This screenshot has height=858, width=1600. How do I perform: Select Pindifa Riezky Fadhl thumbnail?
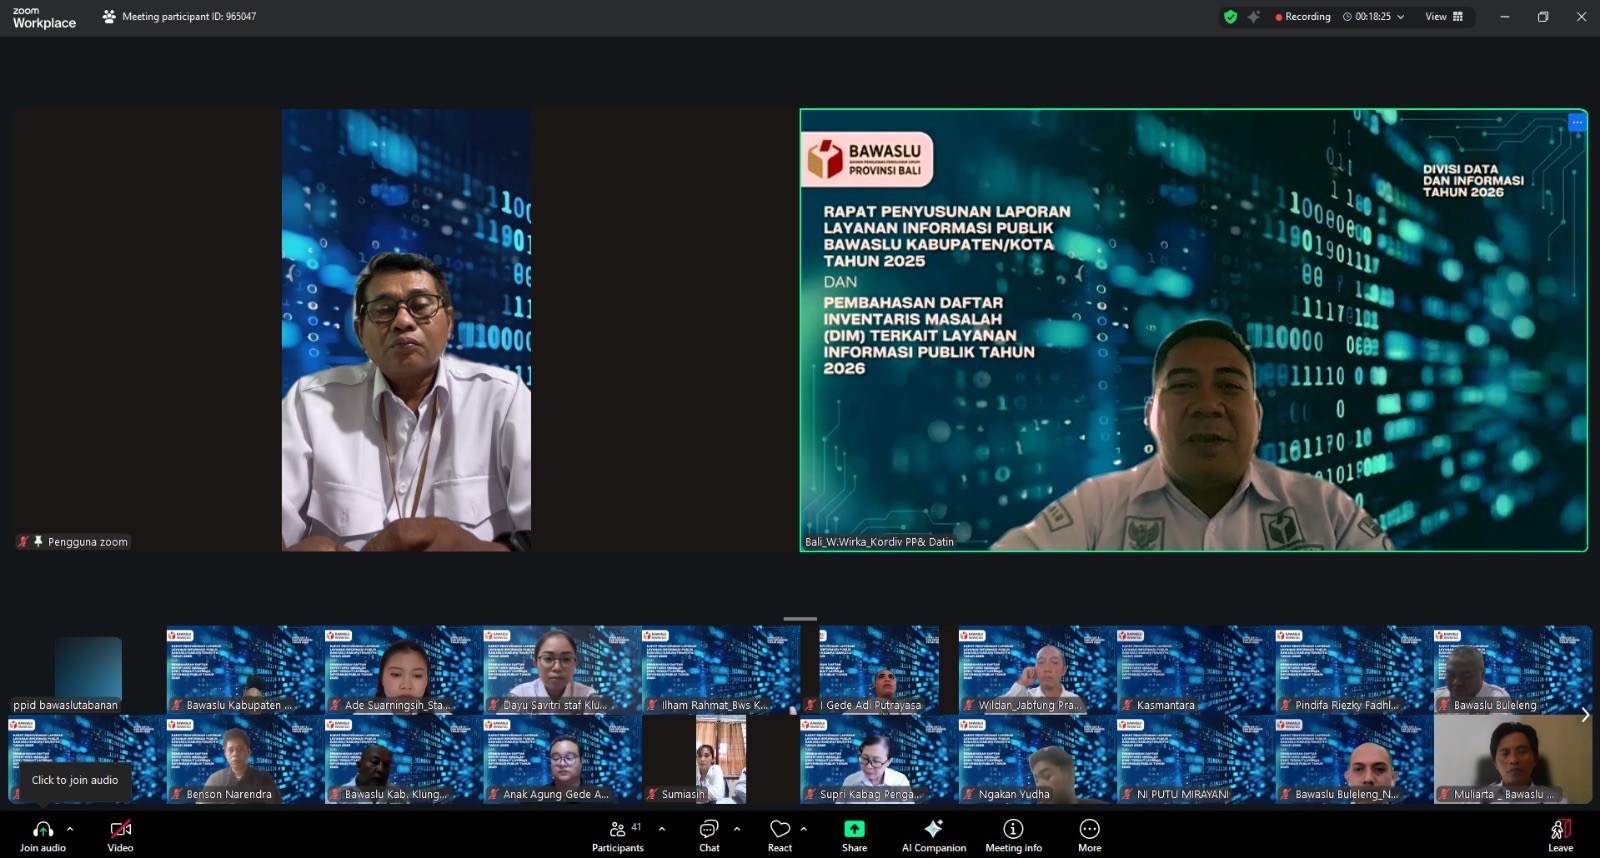(x=1354, y=670)
